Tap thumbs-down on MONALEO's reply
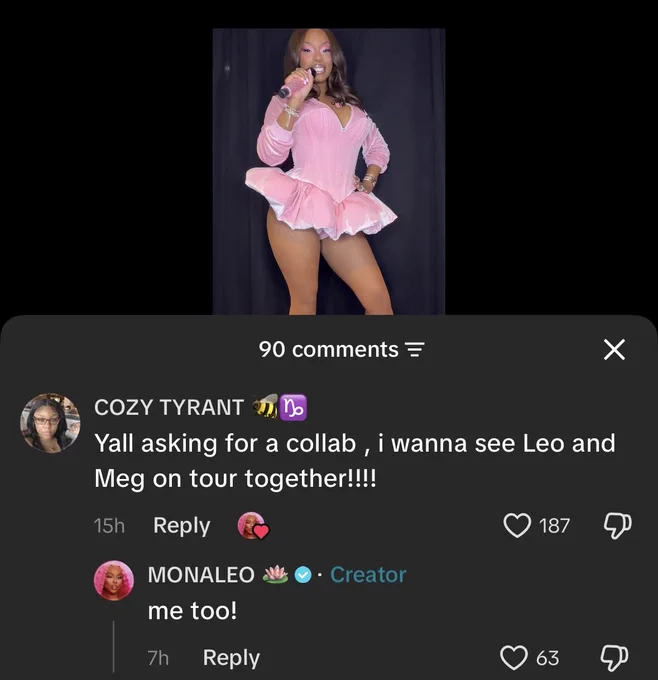658x680 pixels. coord(614,658)
